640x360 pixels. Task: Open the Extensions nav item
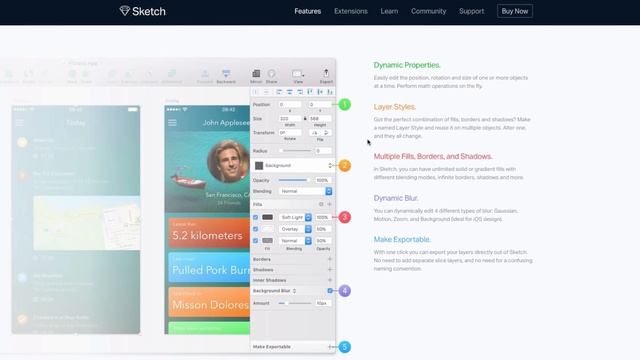coord(351,11)
